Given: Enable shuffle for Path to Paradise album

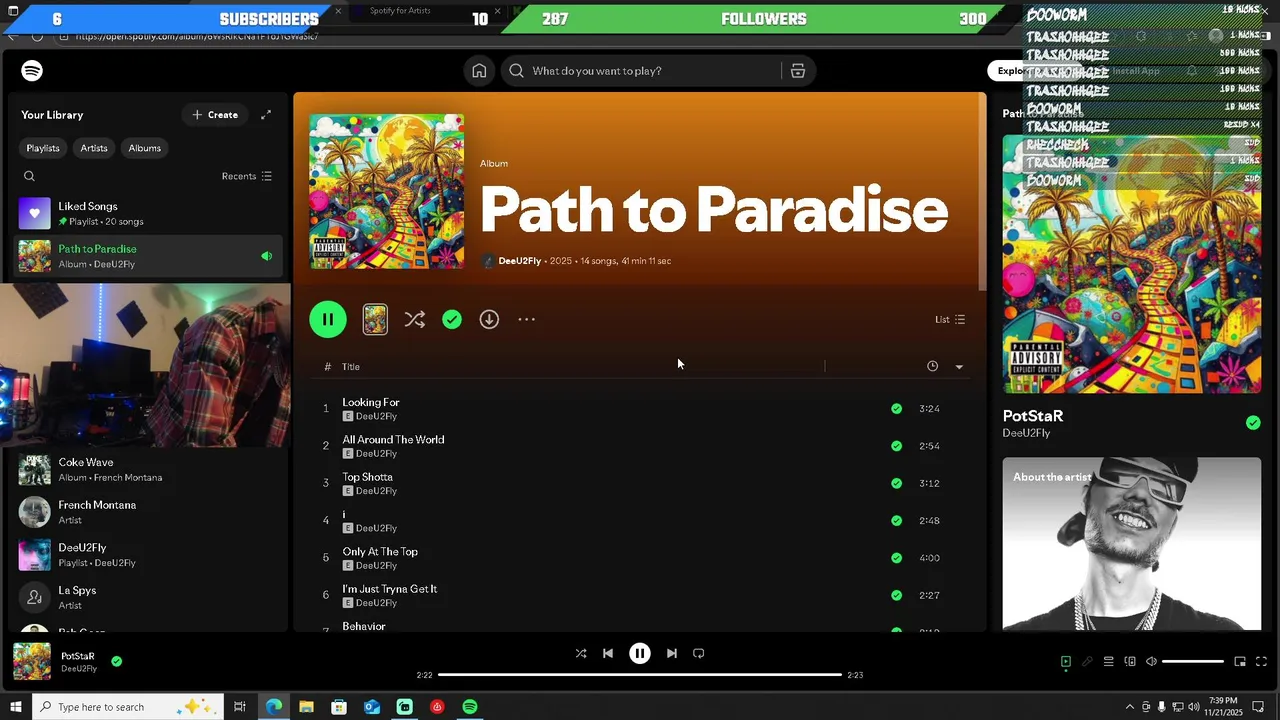Looking at the screenshot, I should point(414,319).
